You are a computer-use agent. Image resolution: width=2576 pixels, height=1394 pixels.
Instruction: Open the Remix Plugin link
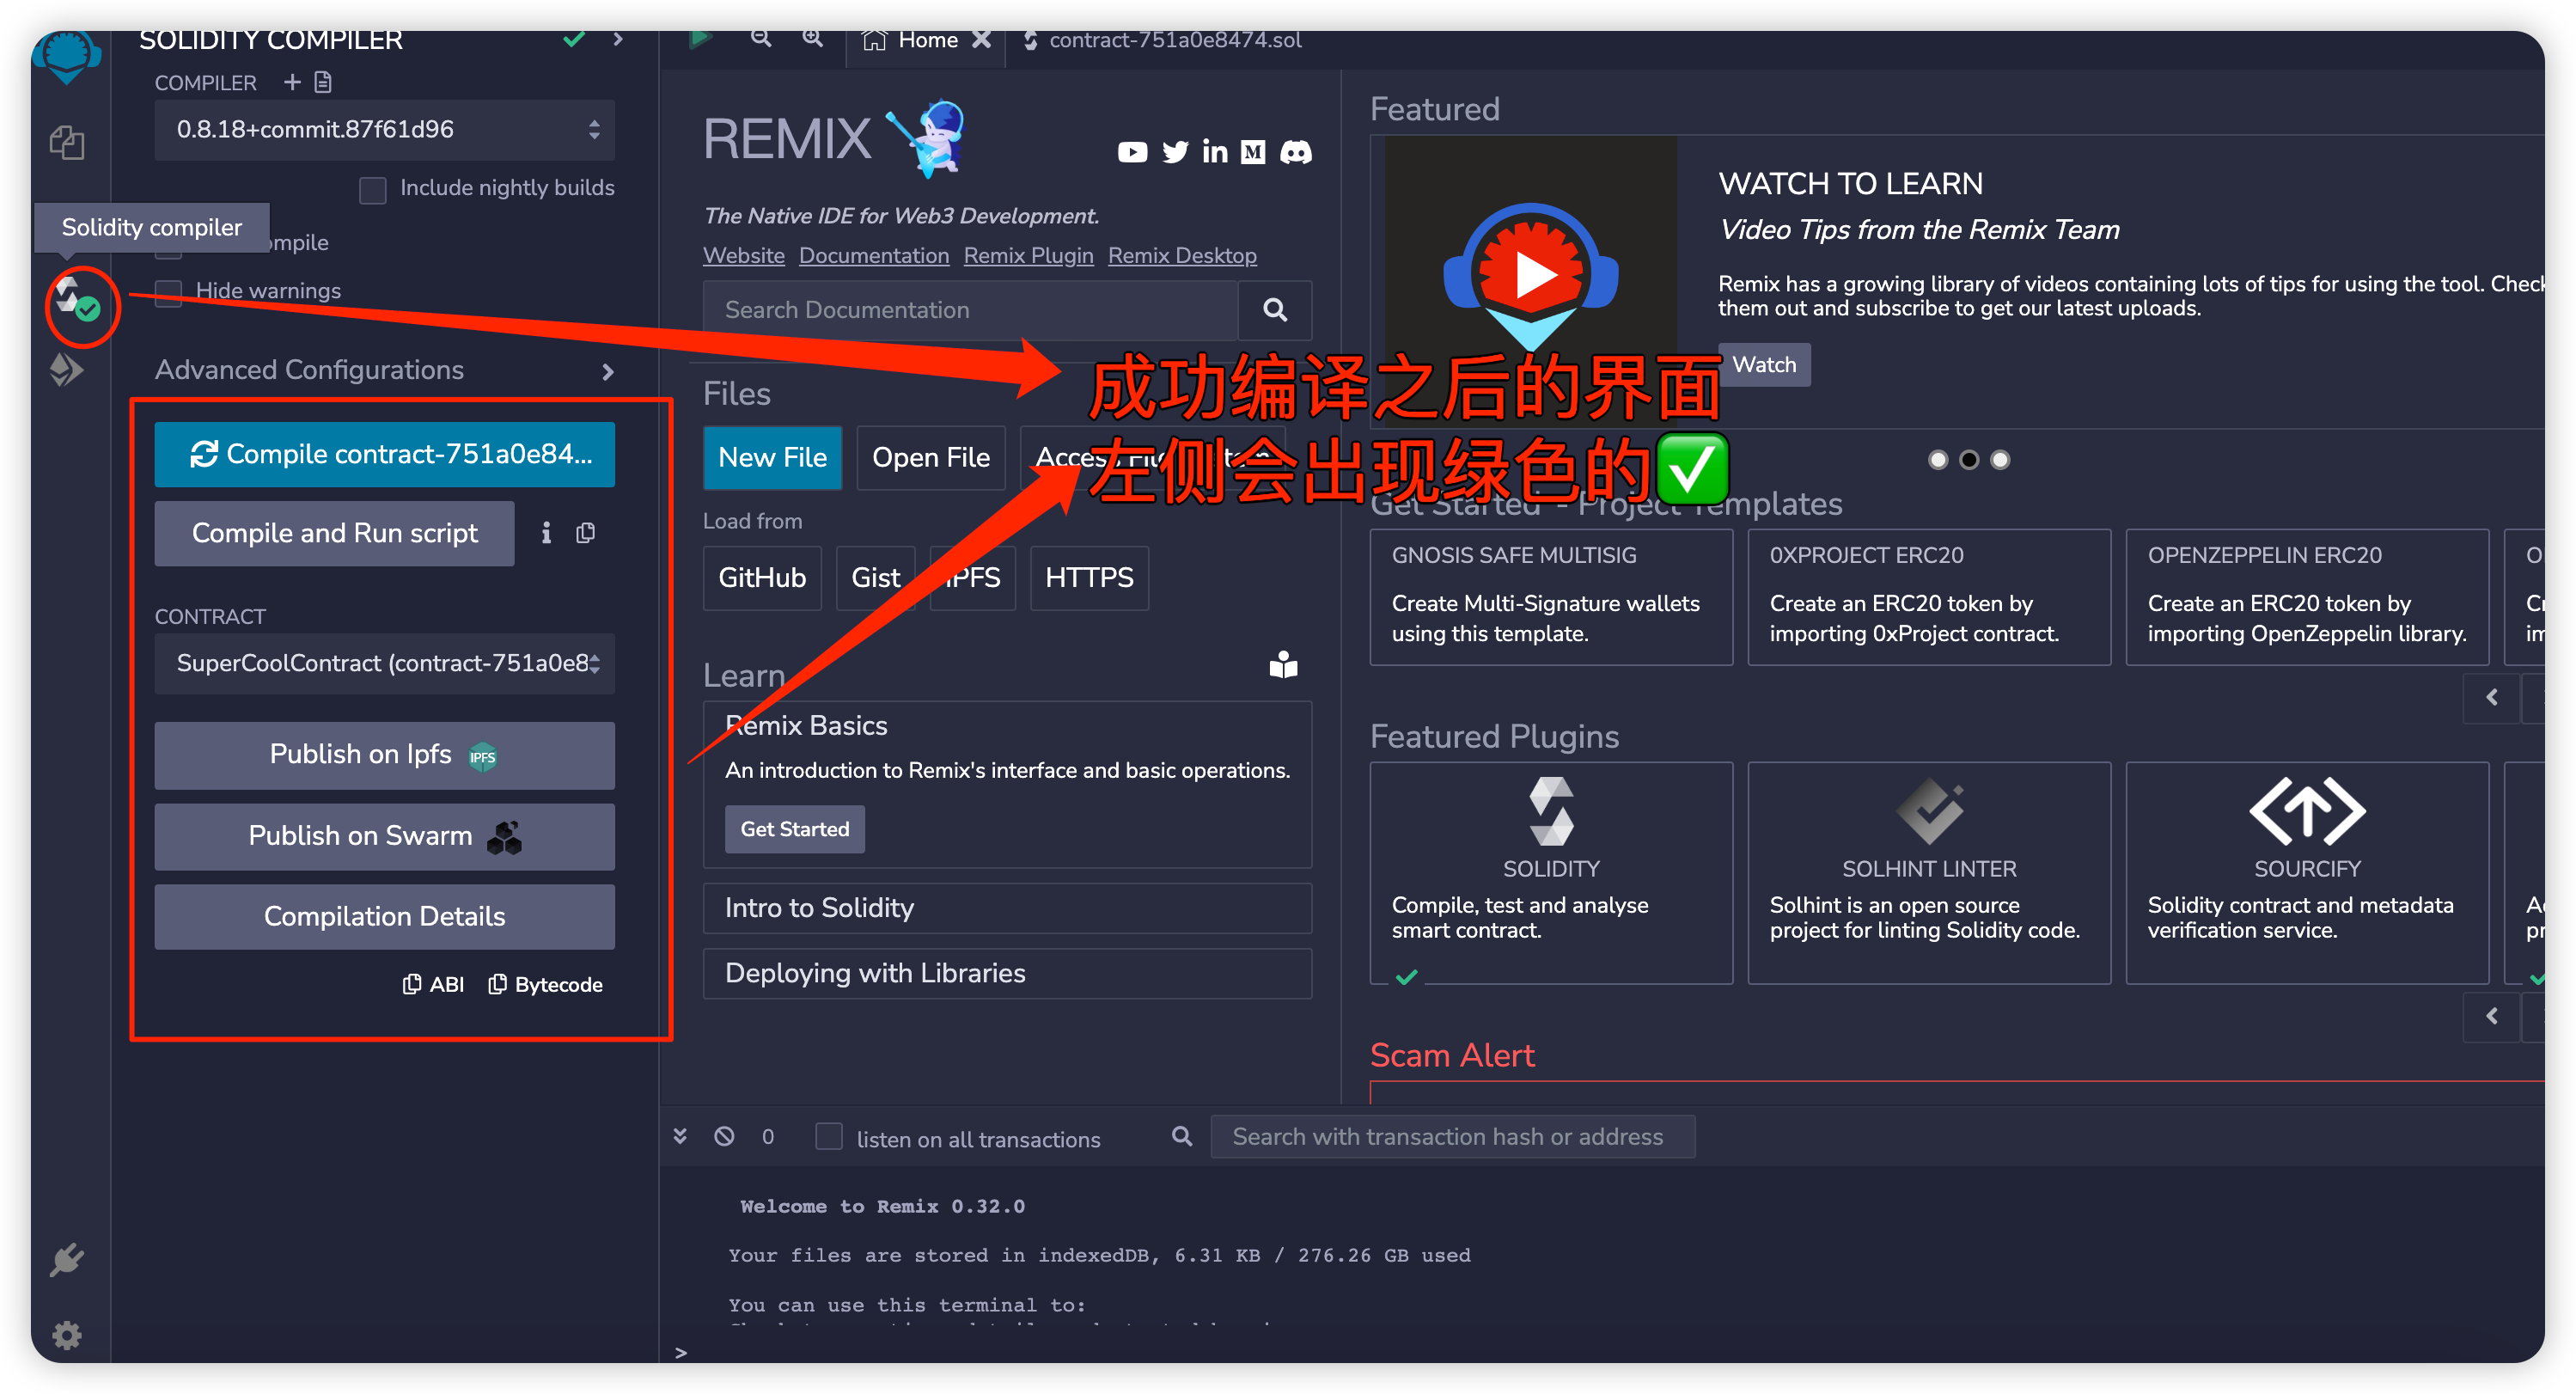pyautogui.click(x=1029, y=256)
